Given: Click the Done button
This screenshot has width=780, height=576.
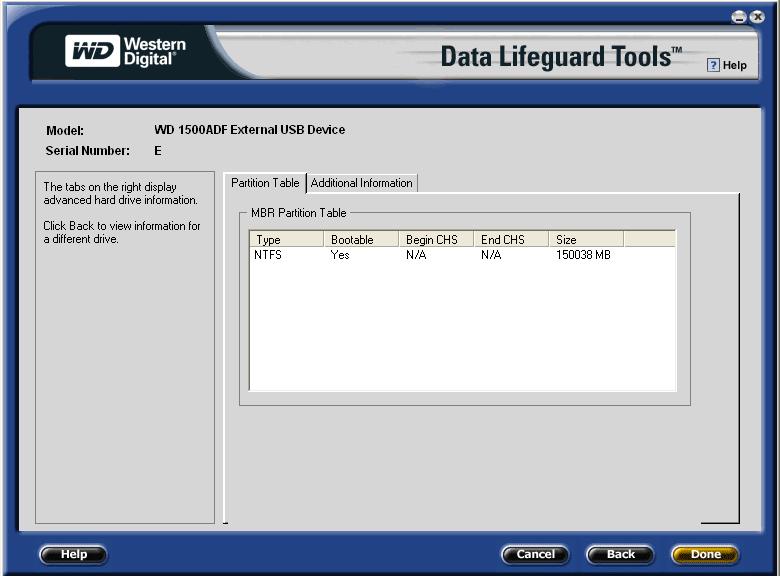Looking at the screenshot, I should click(705, 555).
